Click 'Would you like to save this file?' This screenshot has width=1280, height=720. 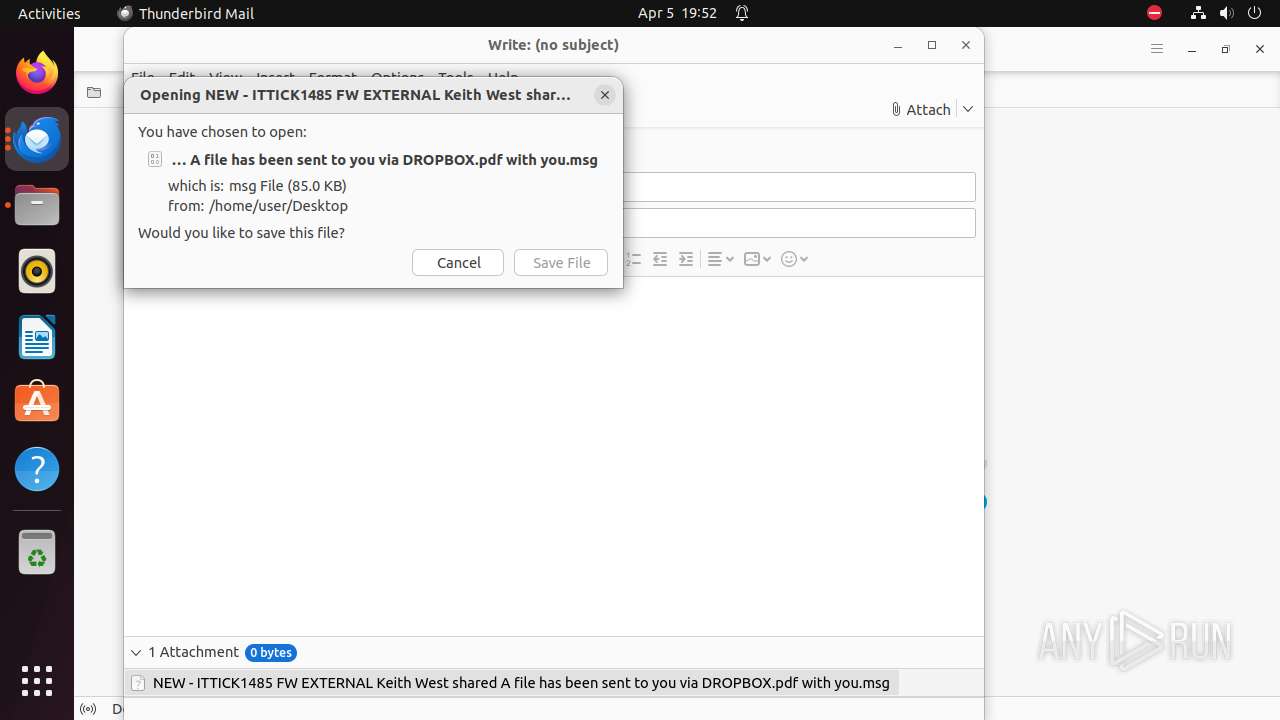241,232
